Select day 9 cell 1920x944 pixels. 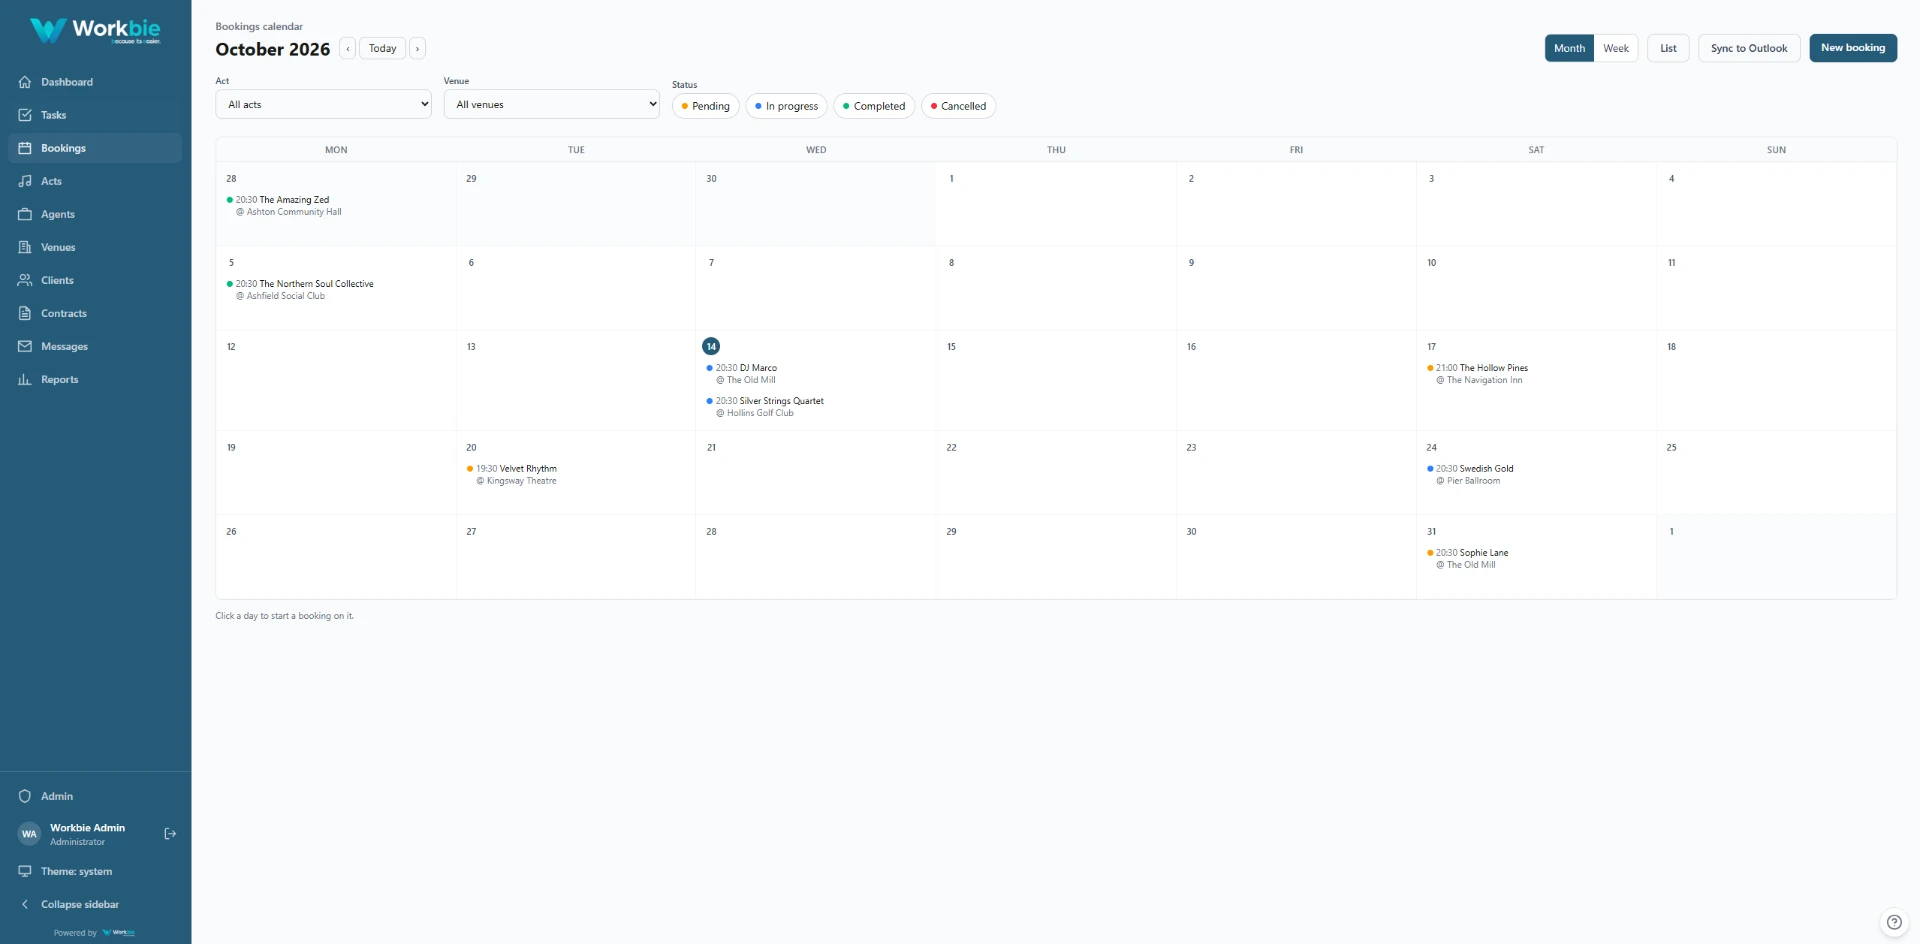pyautogui.click(x=1296, y=288)
